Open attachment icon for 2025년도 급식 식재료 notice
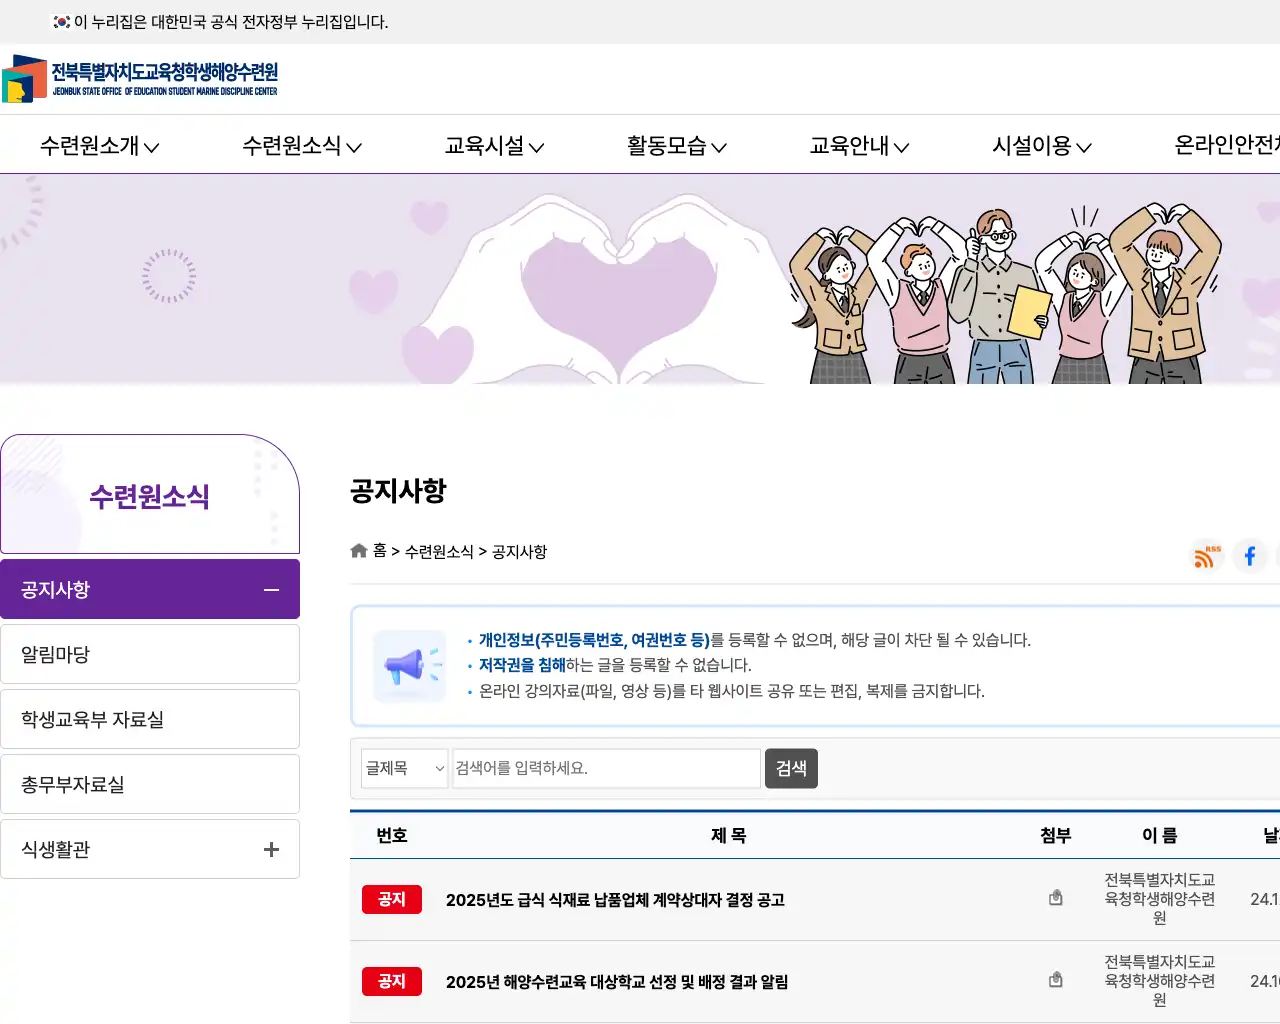Screen dimensions: 1280x1024 1055,898
